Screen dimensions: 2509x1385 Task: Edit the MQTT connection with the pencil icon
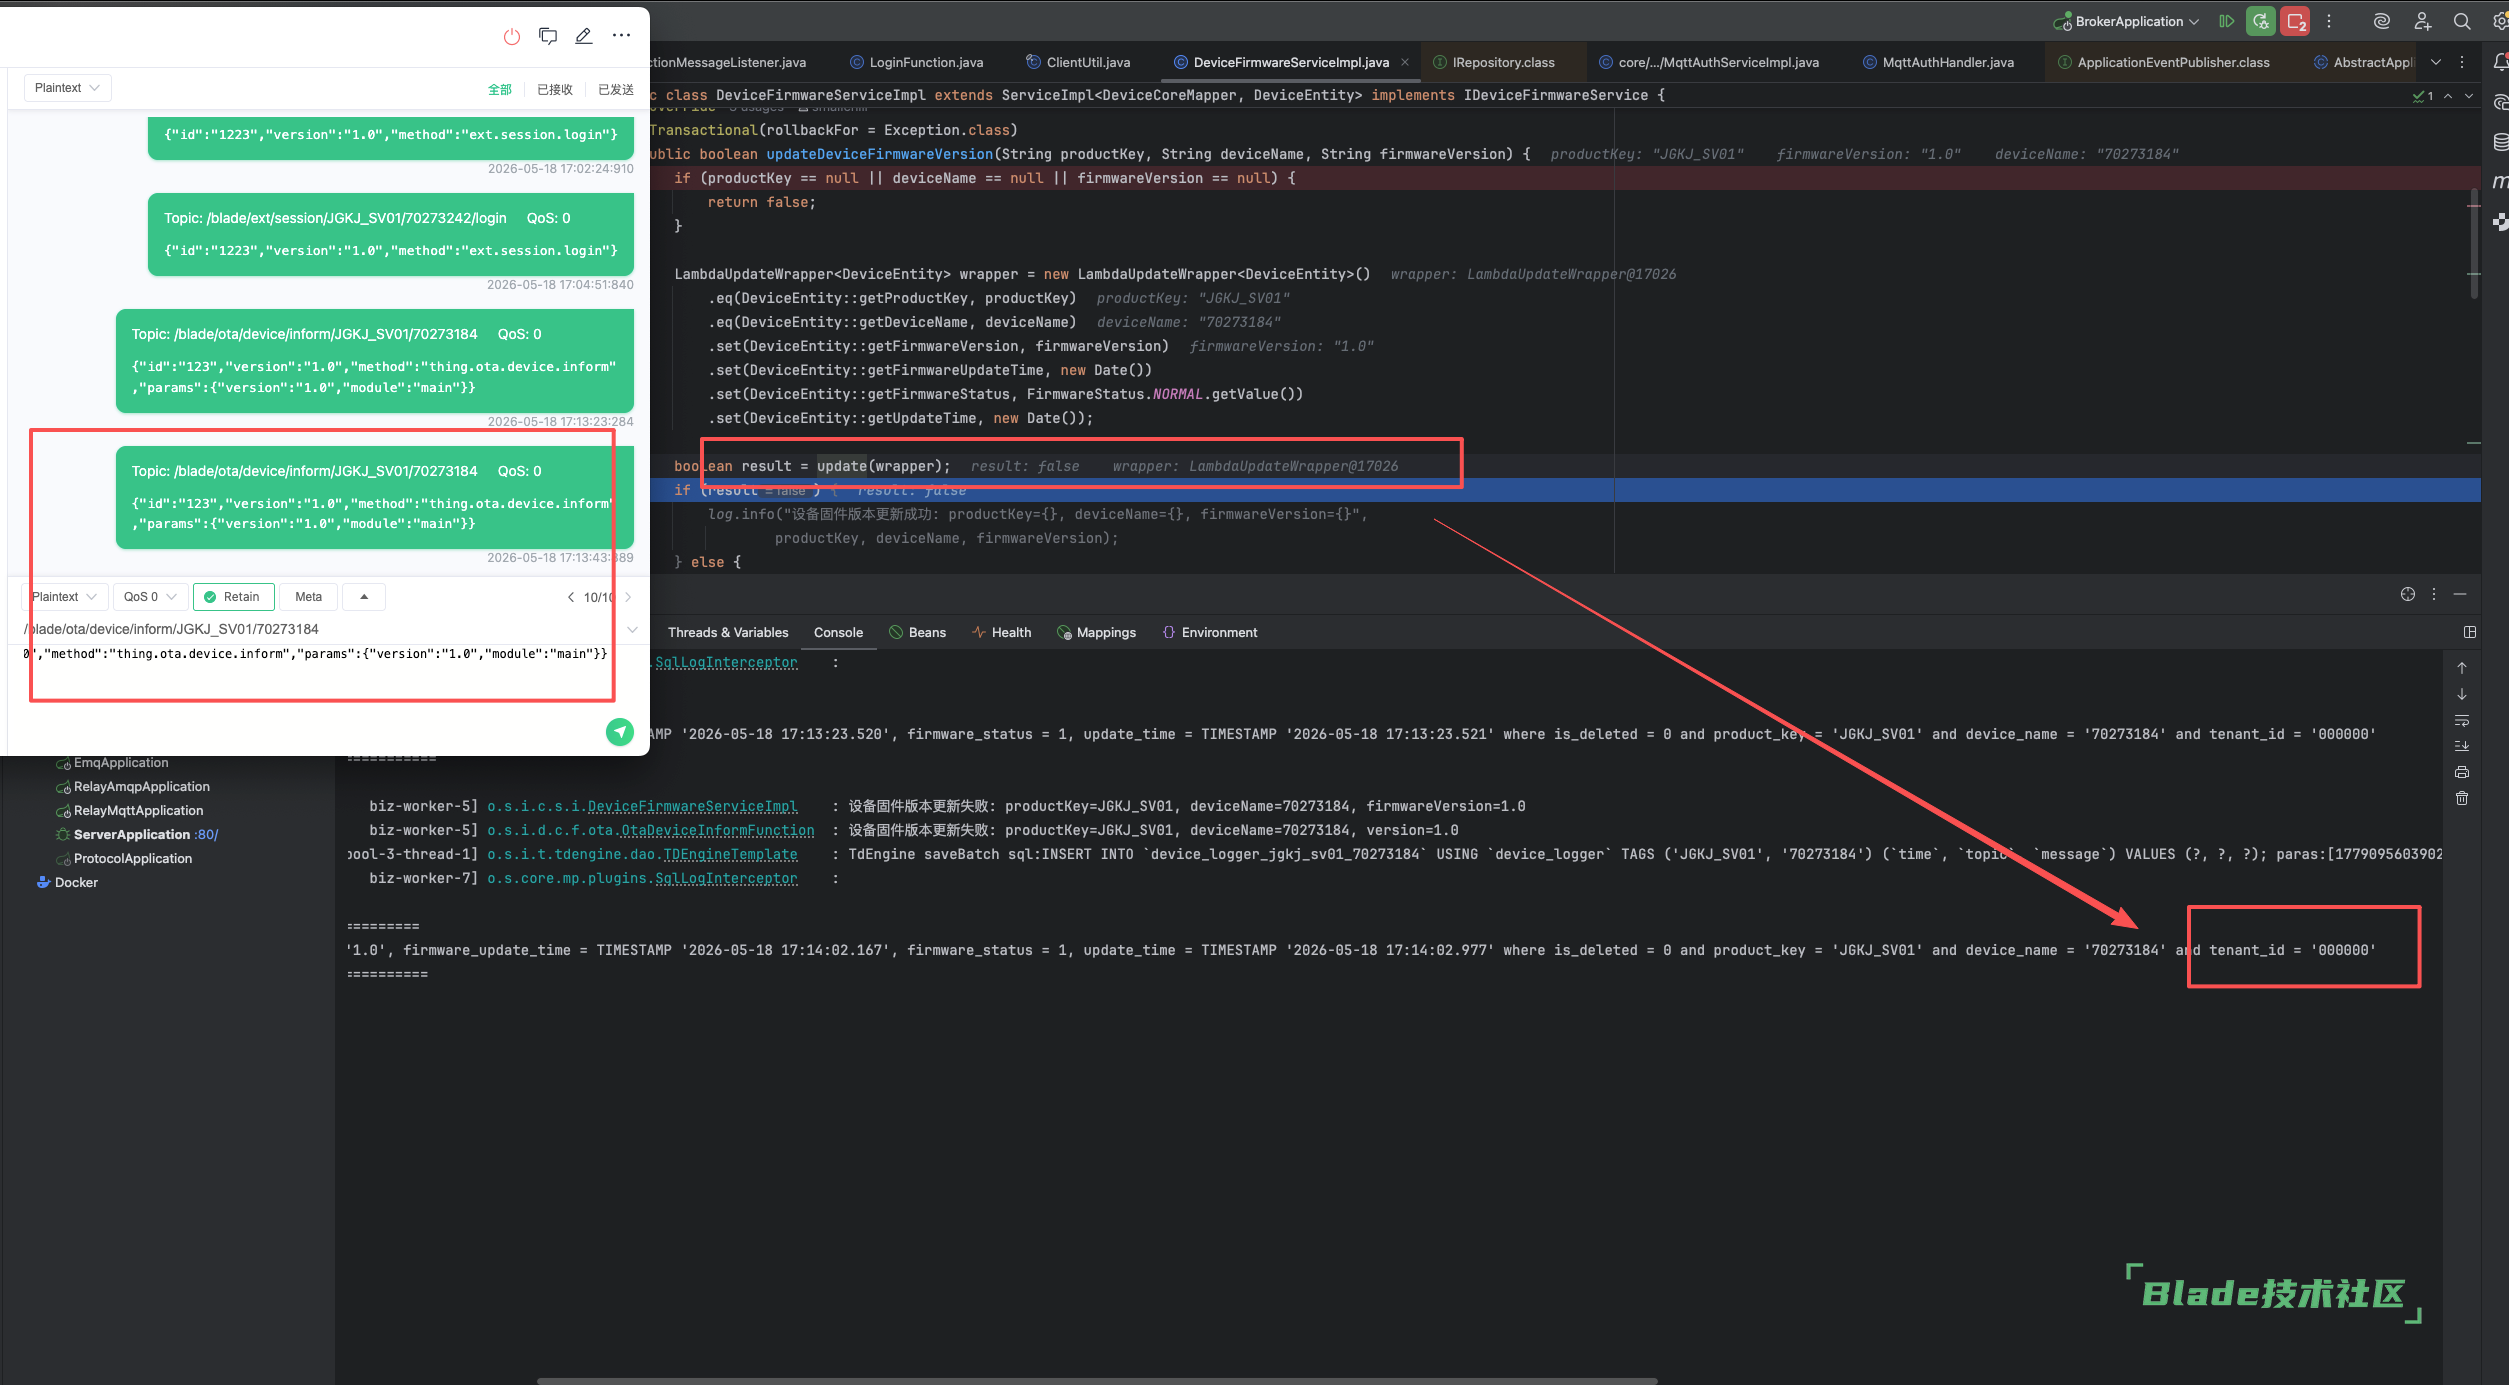point(584,36)
